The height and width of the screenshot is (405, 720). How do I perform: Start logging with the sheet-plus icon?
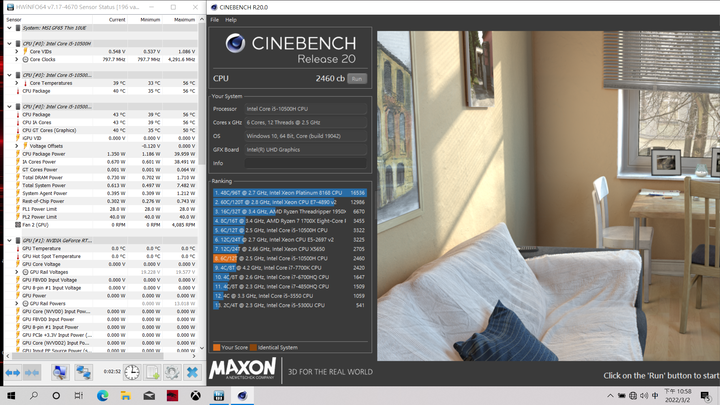pyautogui.click(x=152, y=372)
